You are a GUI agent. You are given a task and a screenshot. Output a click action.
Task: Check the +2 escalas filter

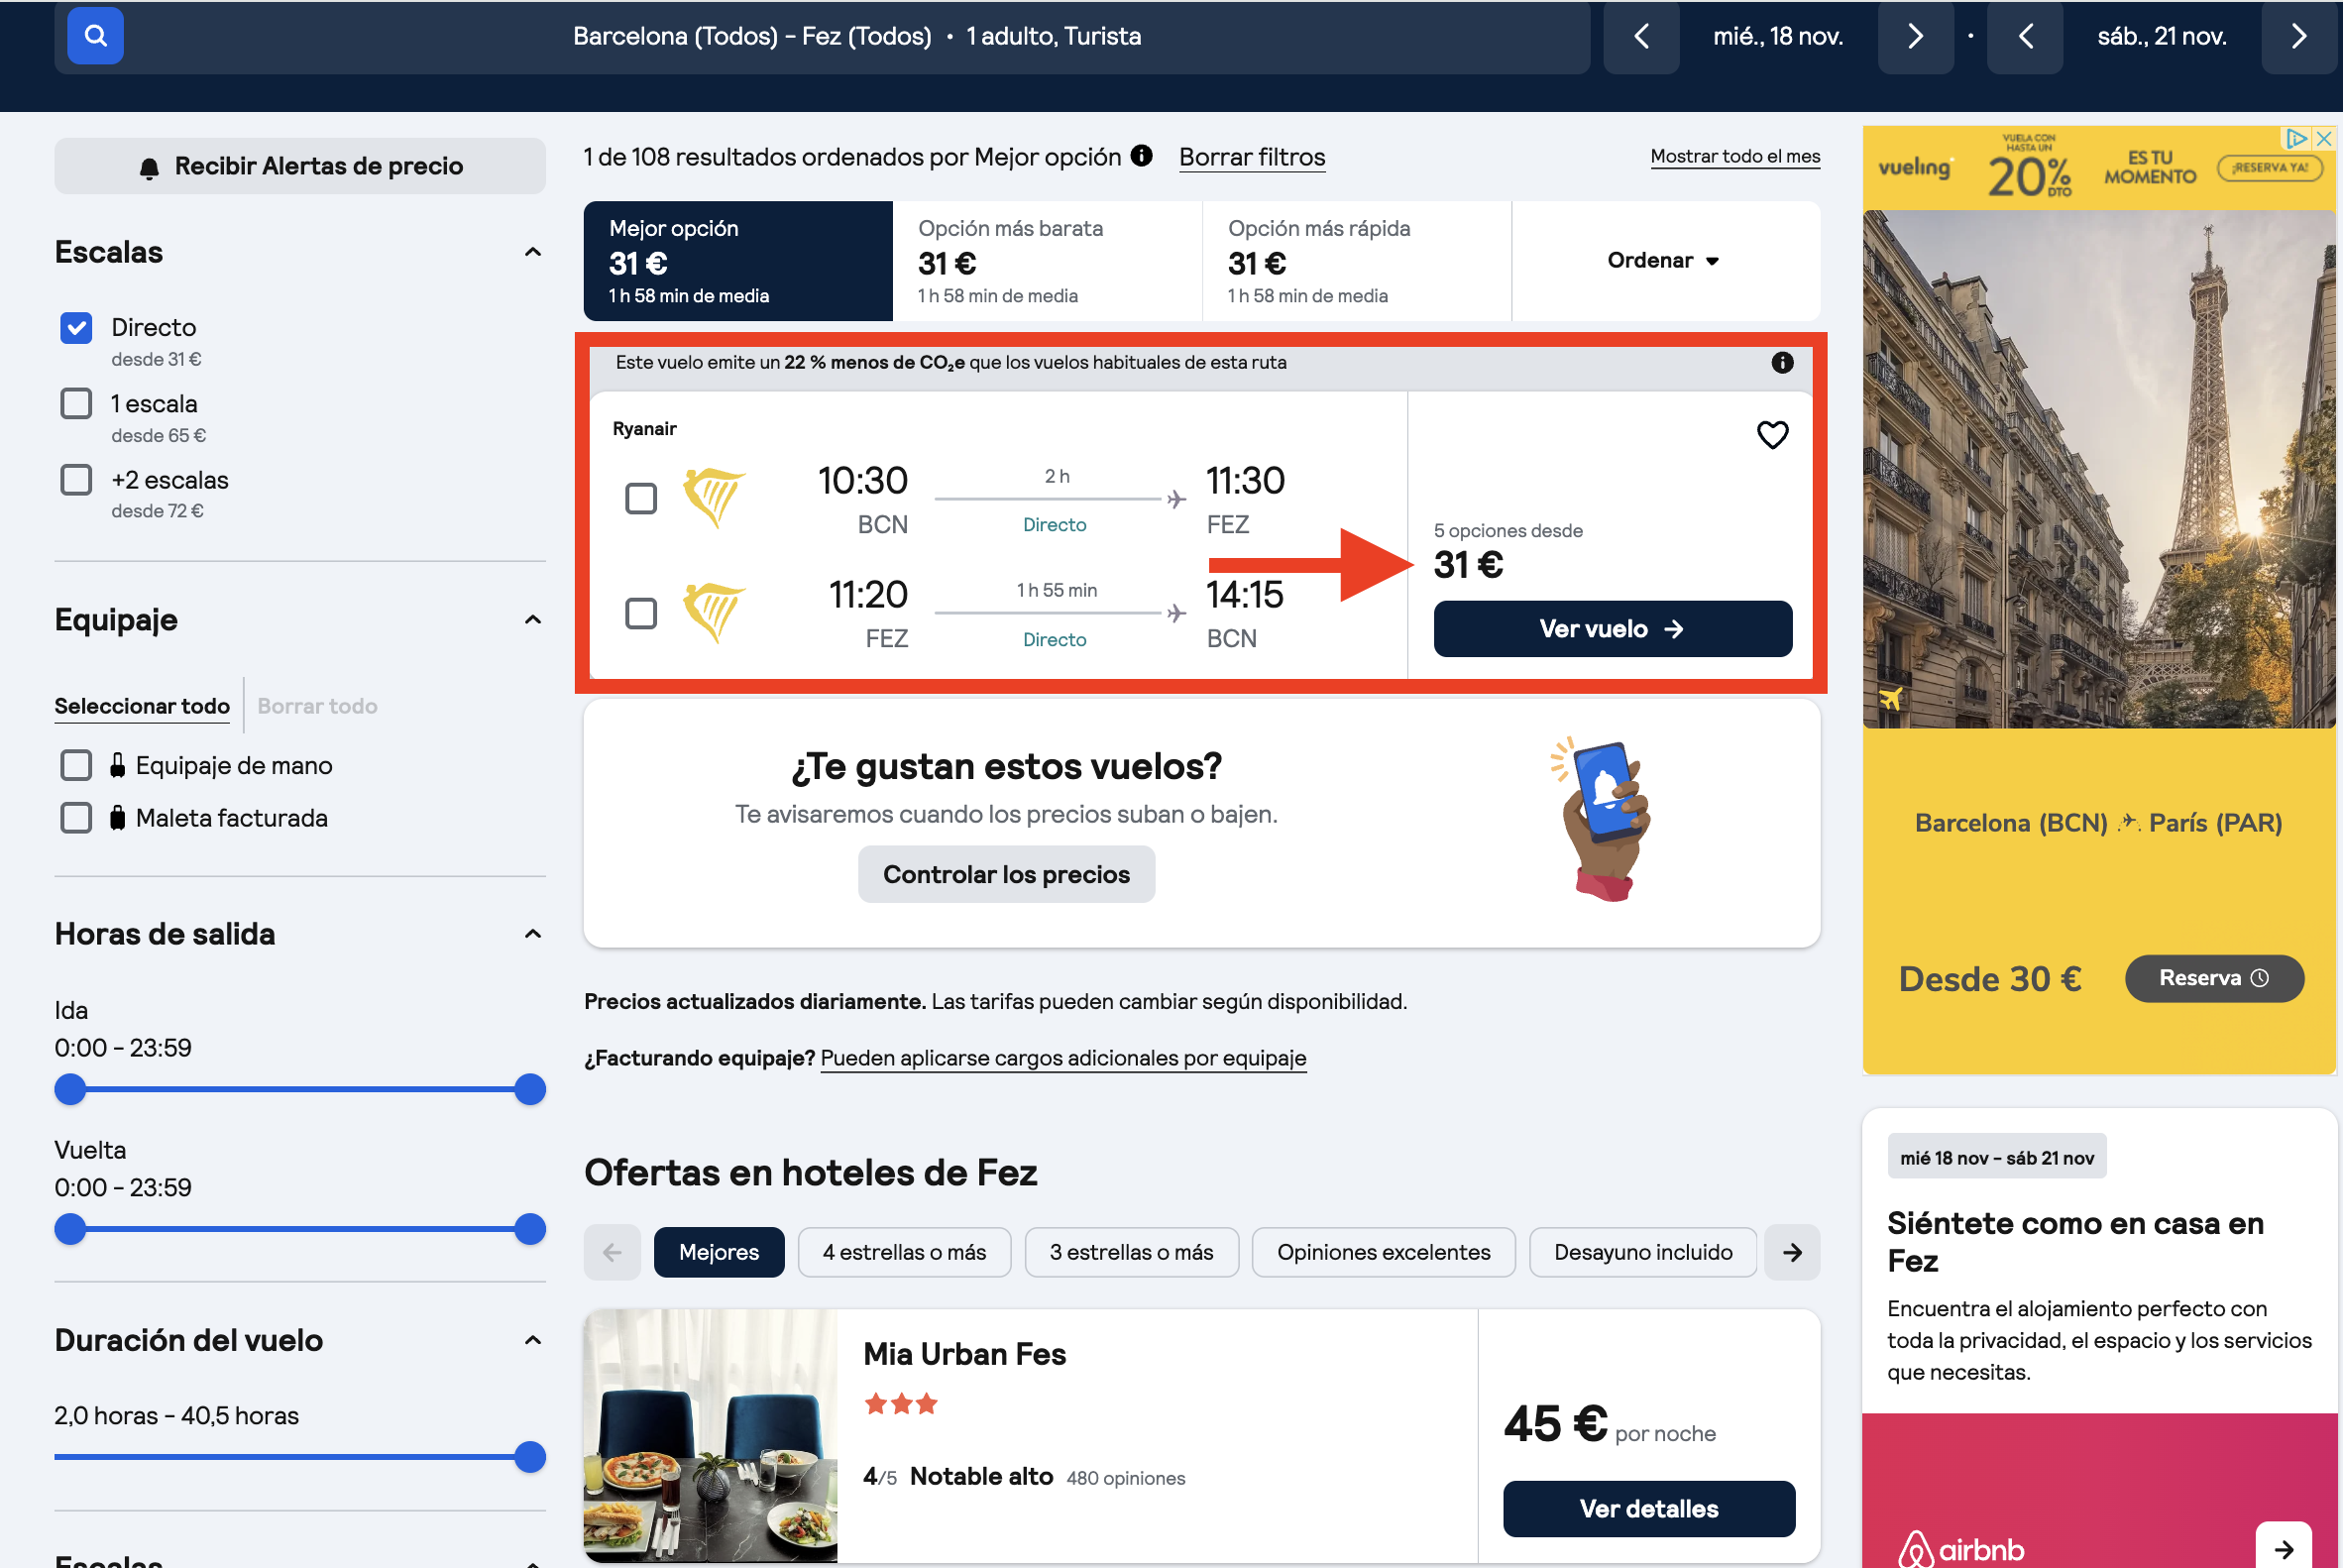click(76, 480)
